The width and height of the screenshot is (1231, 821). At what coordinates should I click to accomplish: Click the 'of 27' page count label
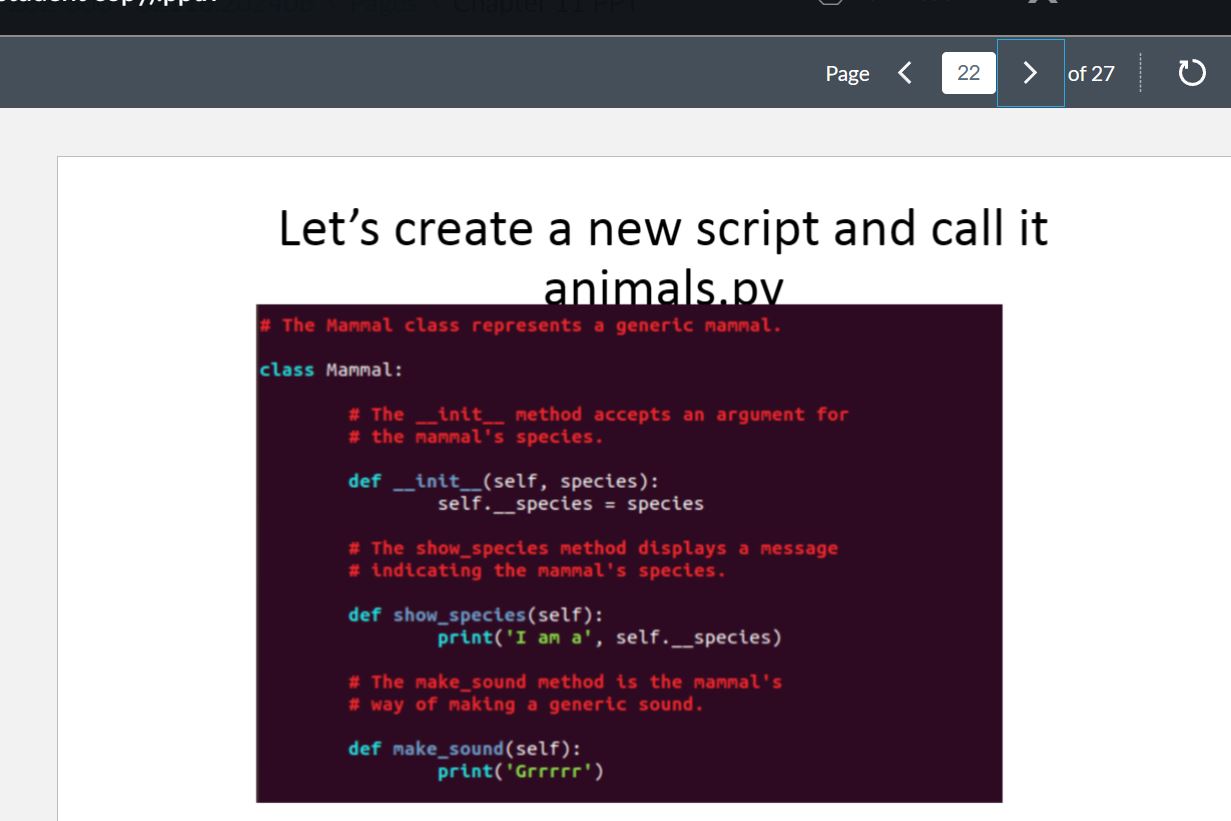pos(1093,72)
